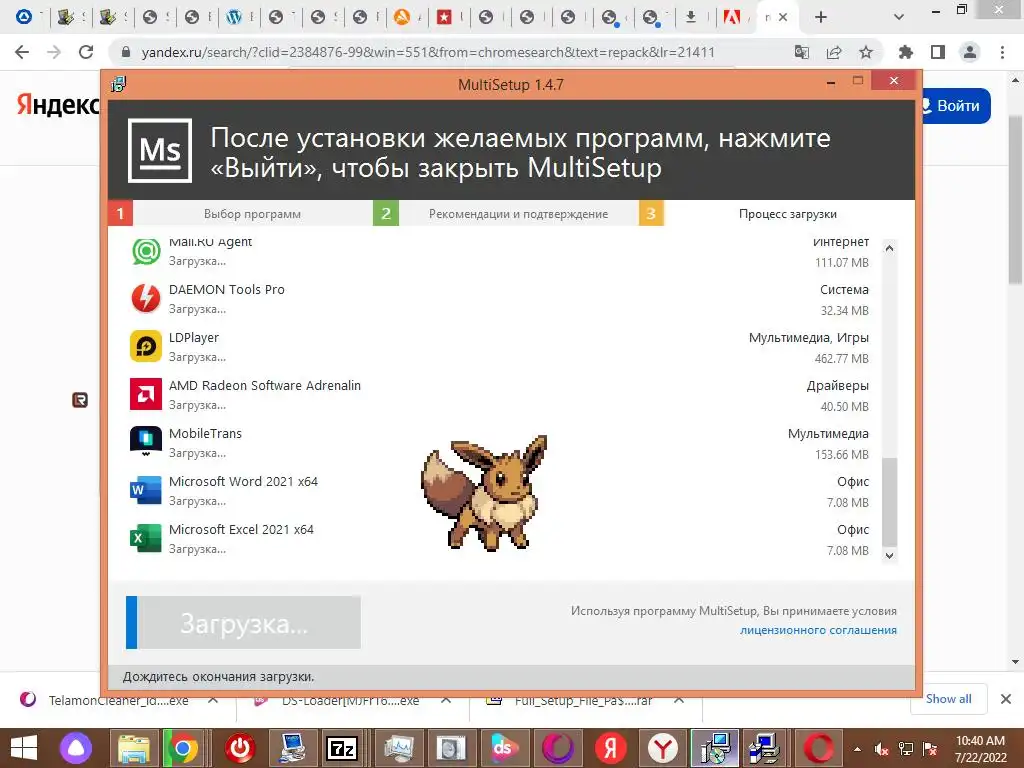Open the Chrome extensions puzzle icon
Image resolution: width=1024 pixels, height=768 pixels.
click(x=906, y=52)
